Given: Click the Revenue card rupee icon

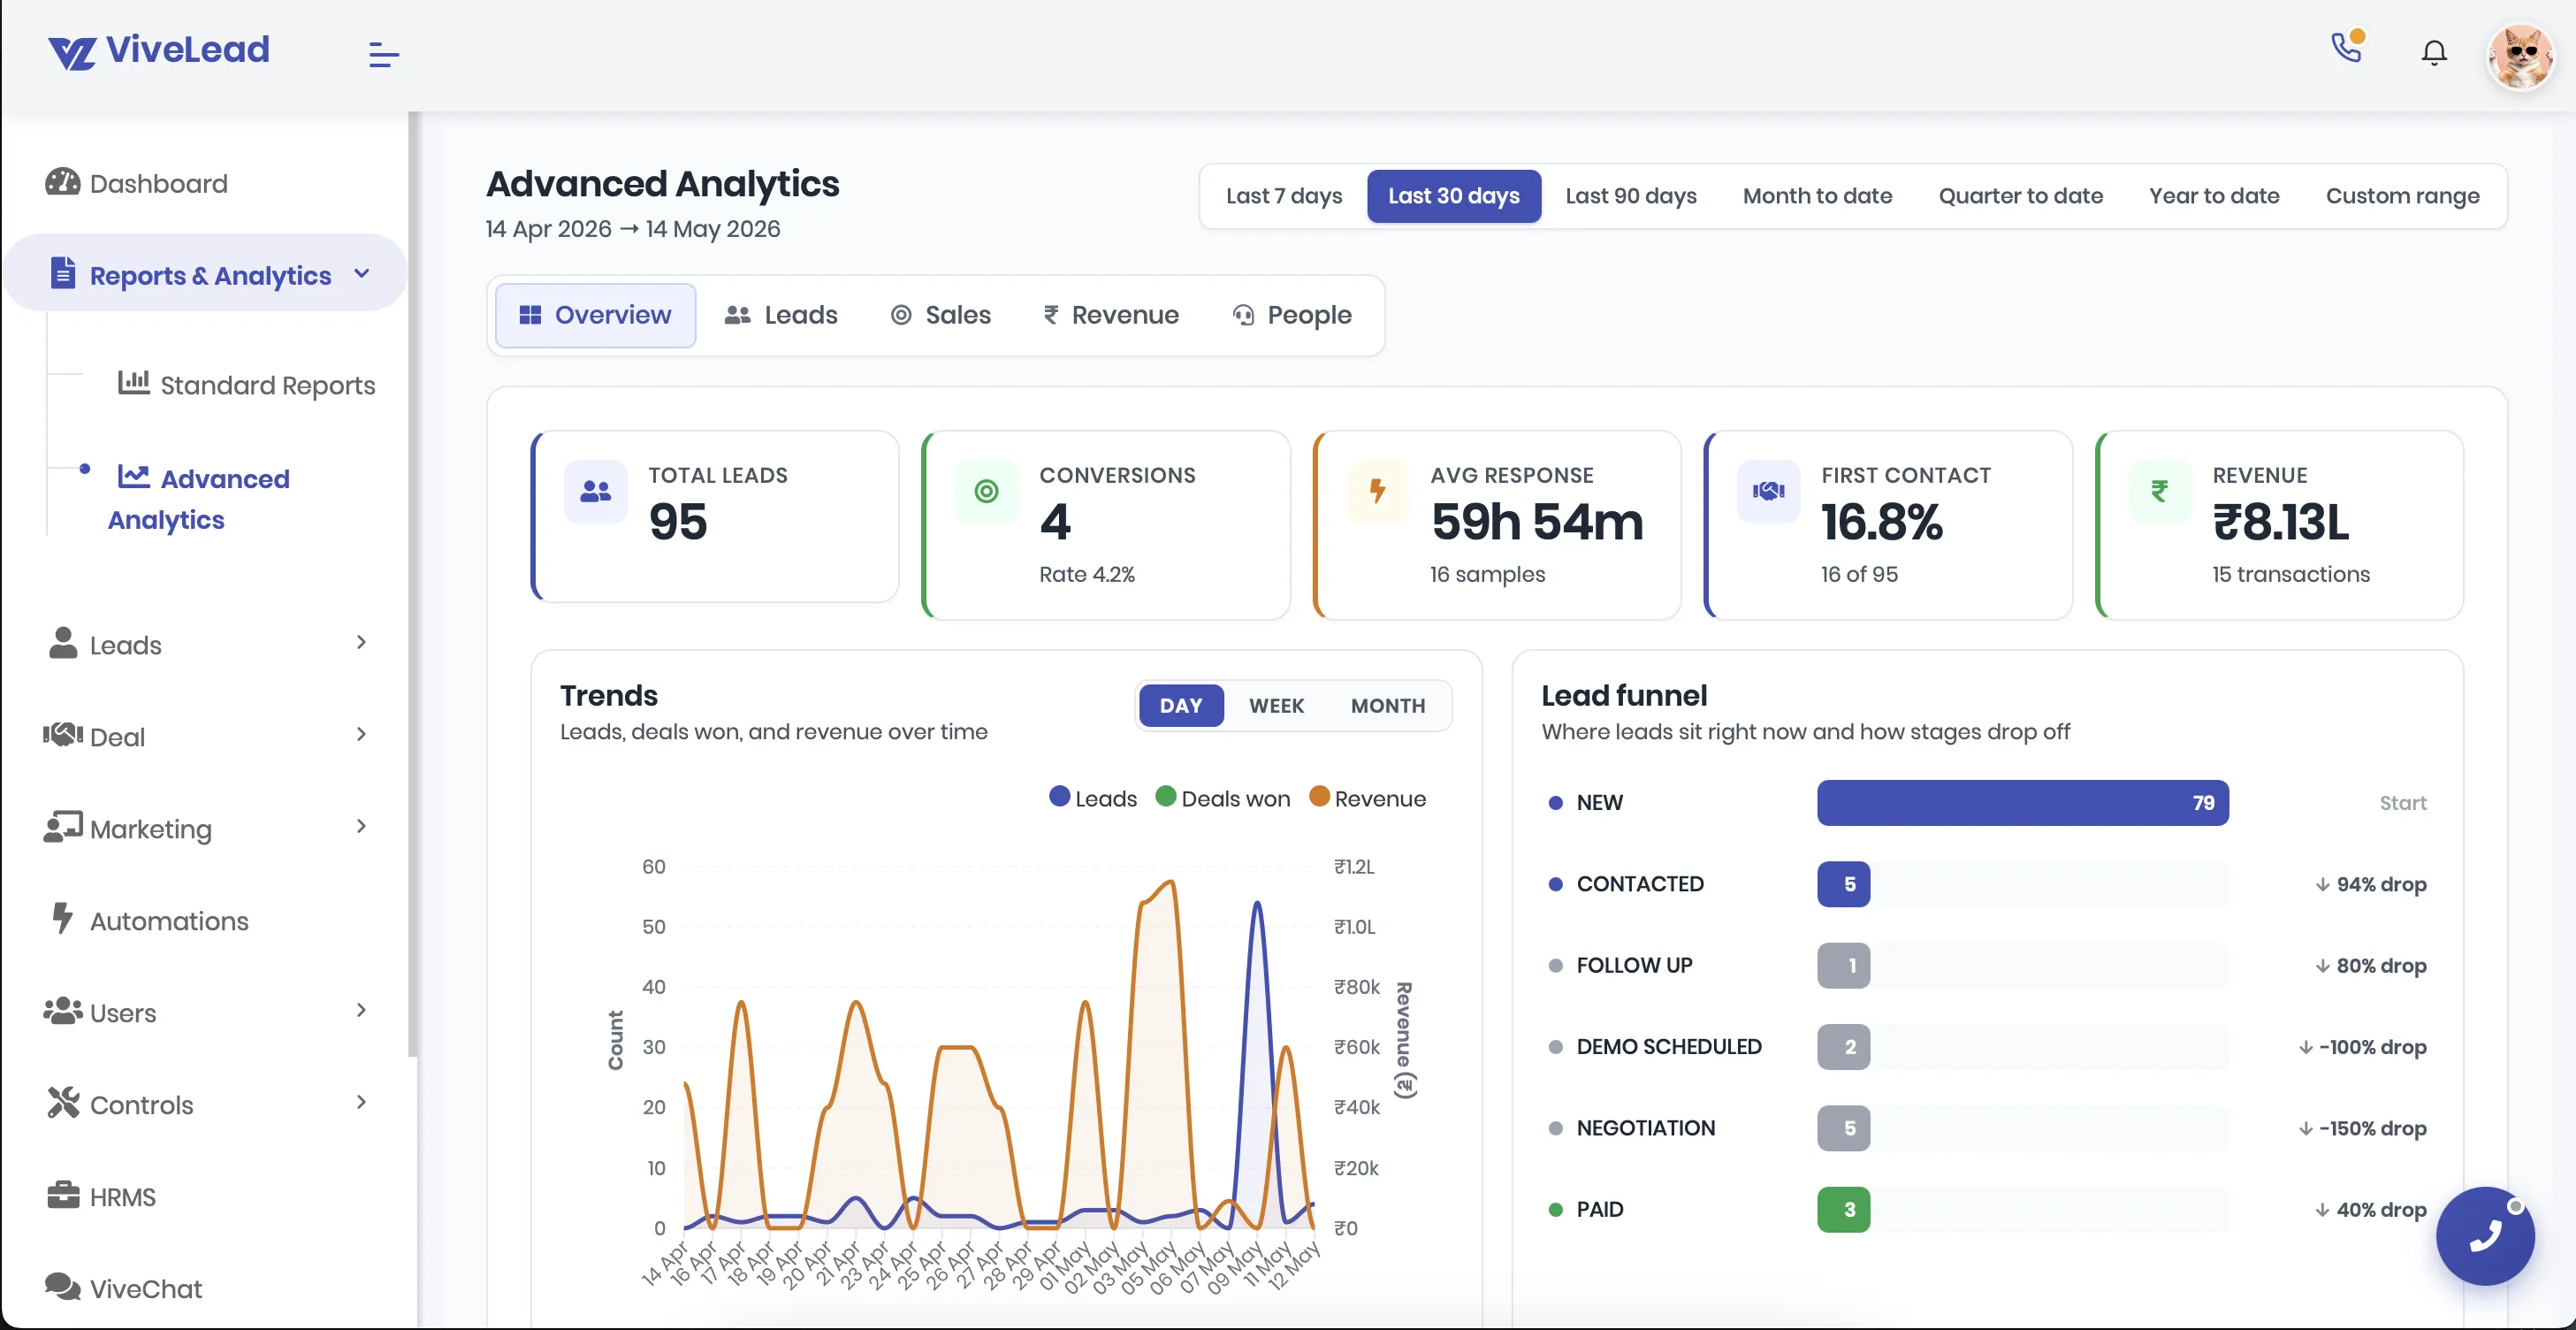Looking at the screenshot, I should [x=2159, y=491].
